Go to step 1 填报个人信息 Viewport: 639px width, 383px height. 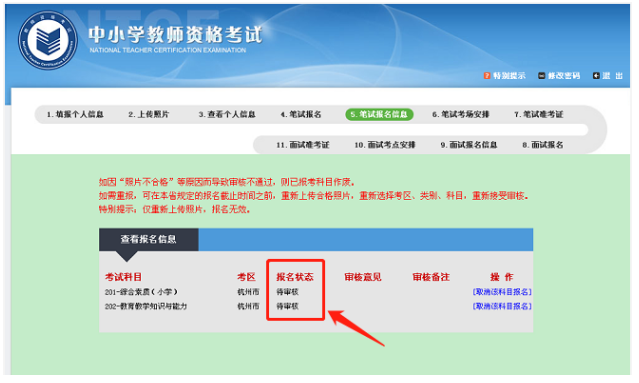[x=75, y=114]
